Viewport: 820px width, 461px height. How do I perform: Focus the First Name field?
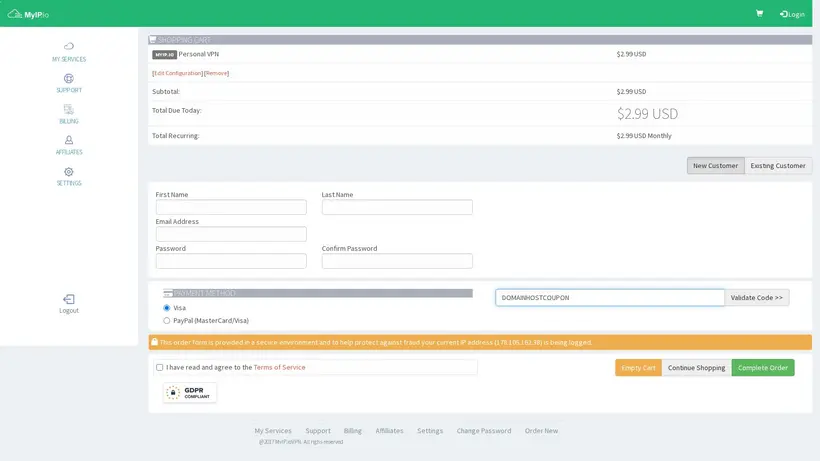coord(231,207)
